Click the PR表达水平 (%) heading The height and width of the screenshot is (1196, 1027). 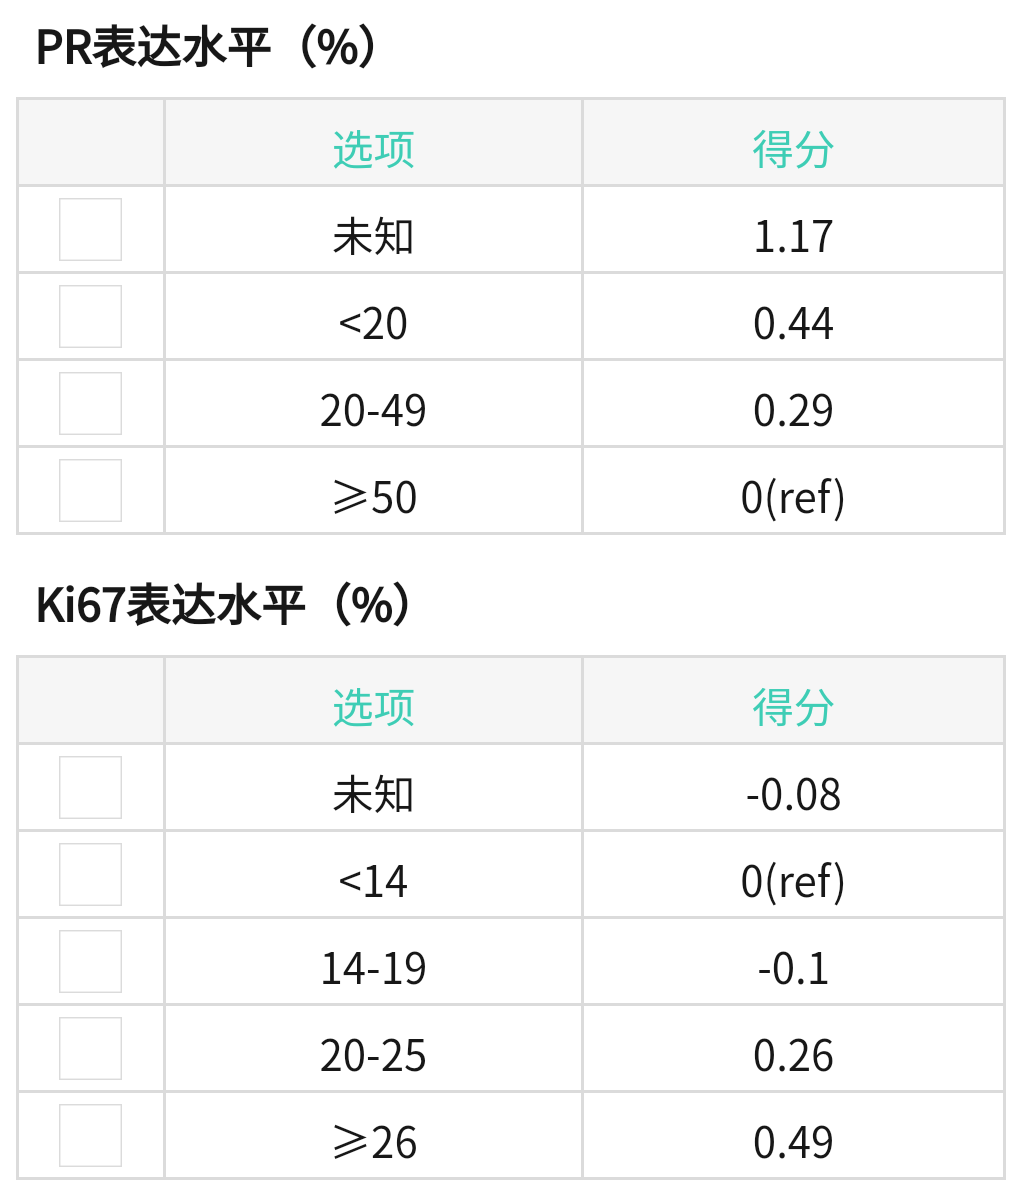click(x=206, y=47)
